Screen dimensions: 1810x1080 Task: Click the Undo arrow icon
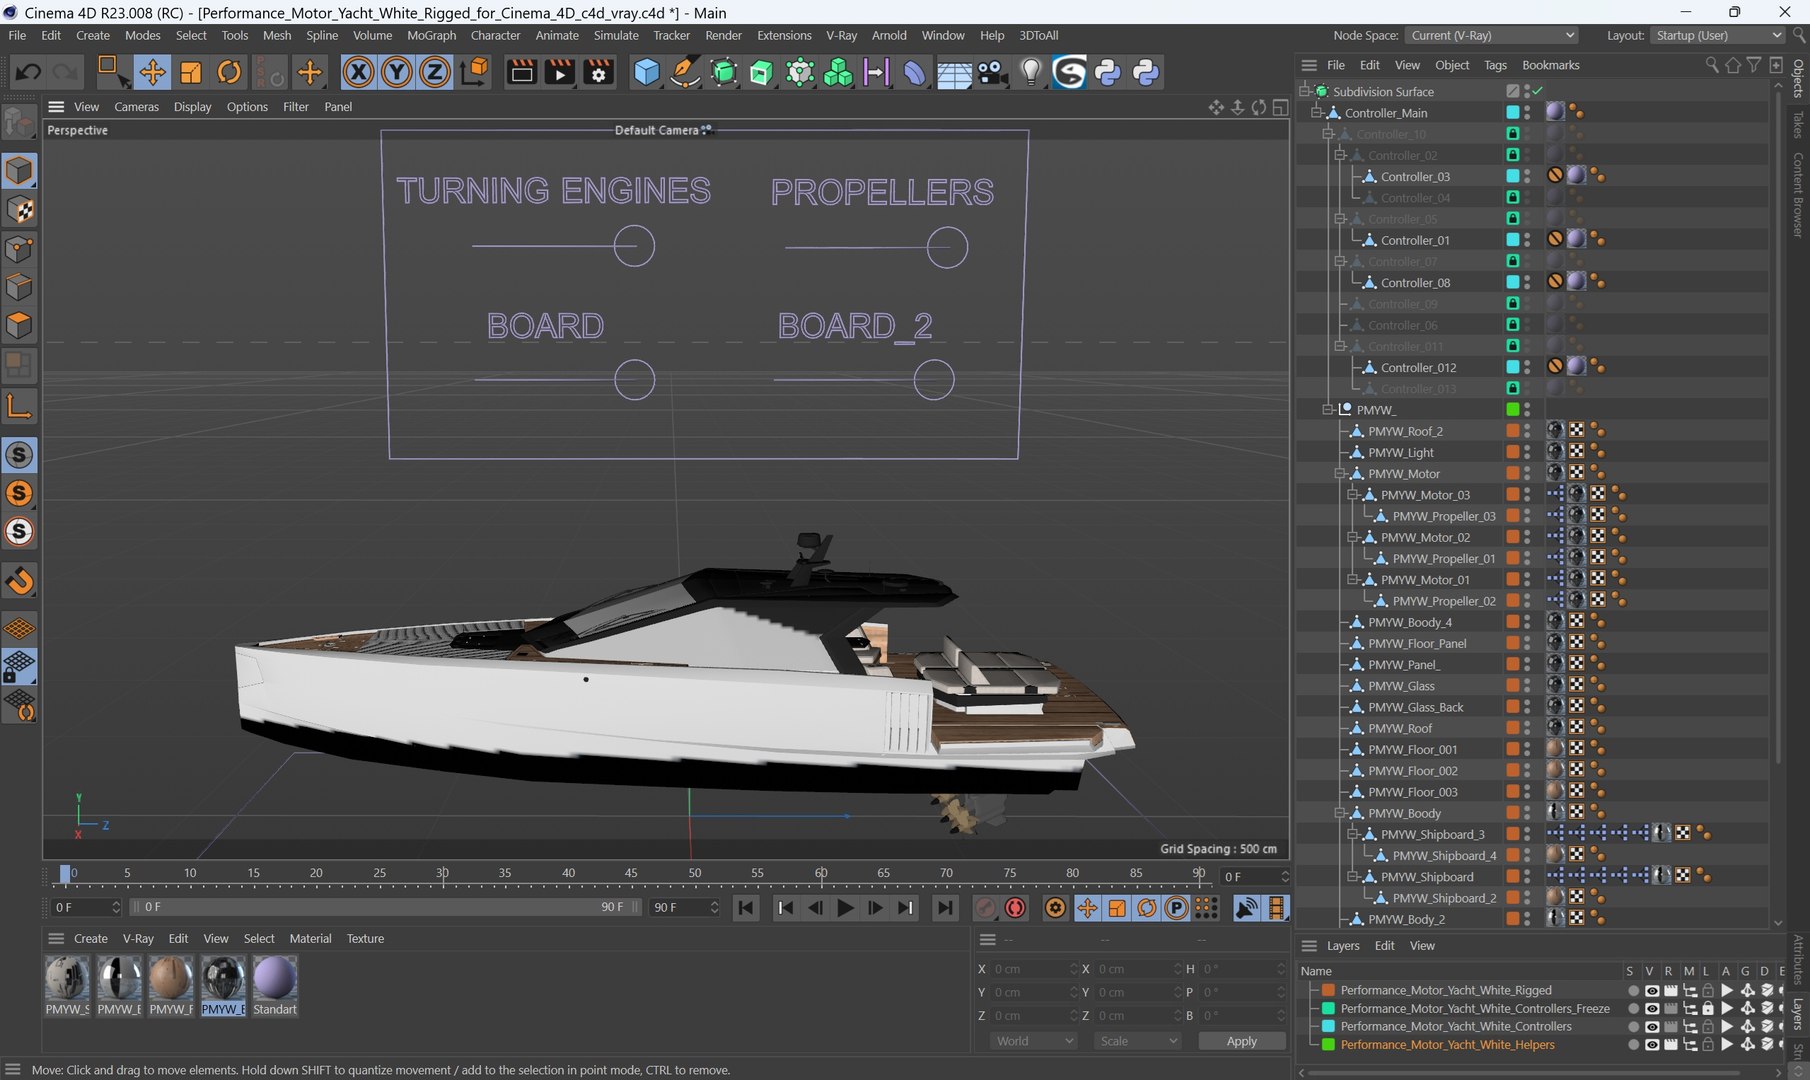click(x=28, y=72)
